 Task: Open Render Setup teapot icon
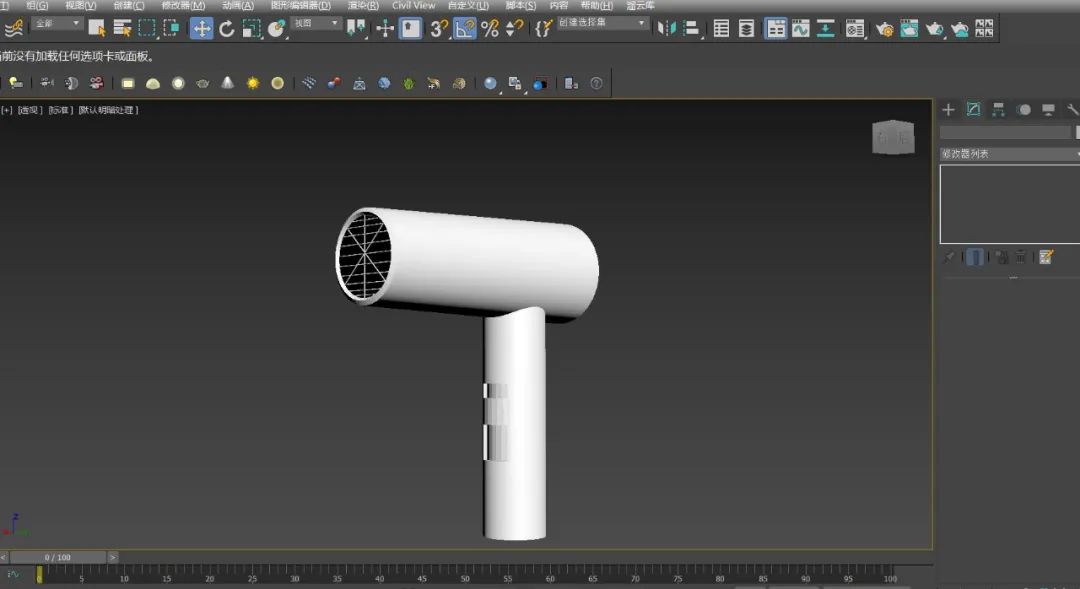[884, 28]
